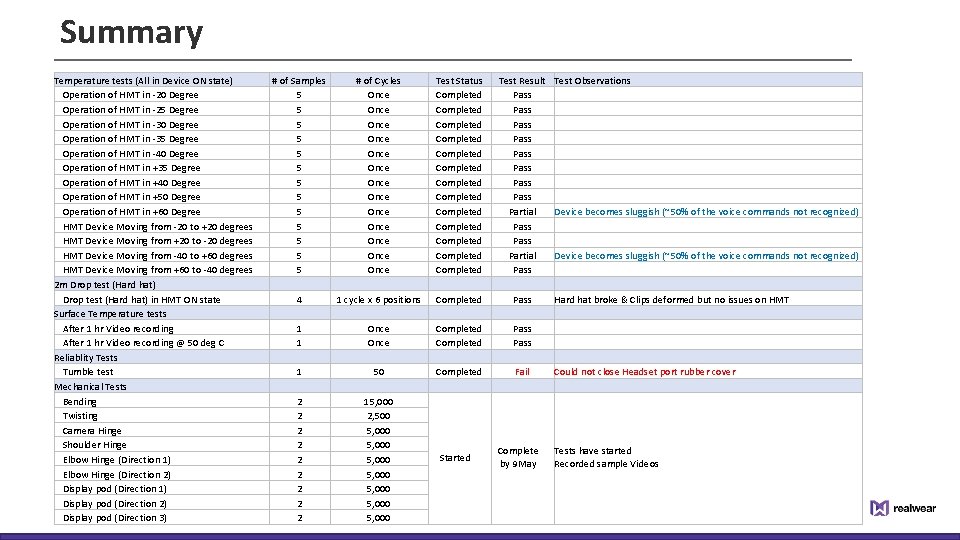
Task: Select 'Elbow Hinge (Direction 2)' row label
Action: click(116, 474)
